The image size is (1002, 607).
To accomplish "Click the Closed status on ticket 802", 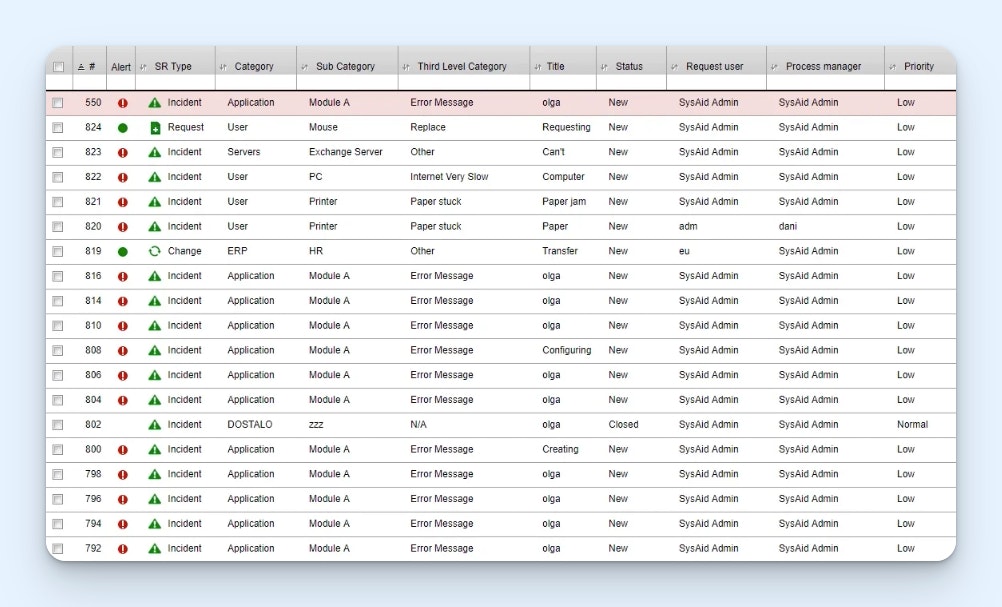I will pyautogui.click(x=623, y=425).
